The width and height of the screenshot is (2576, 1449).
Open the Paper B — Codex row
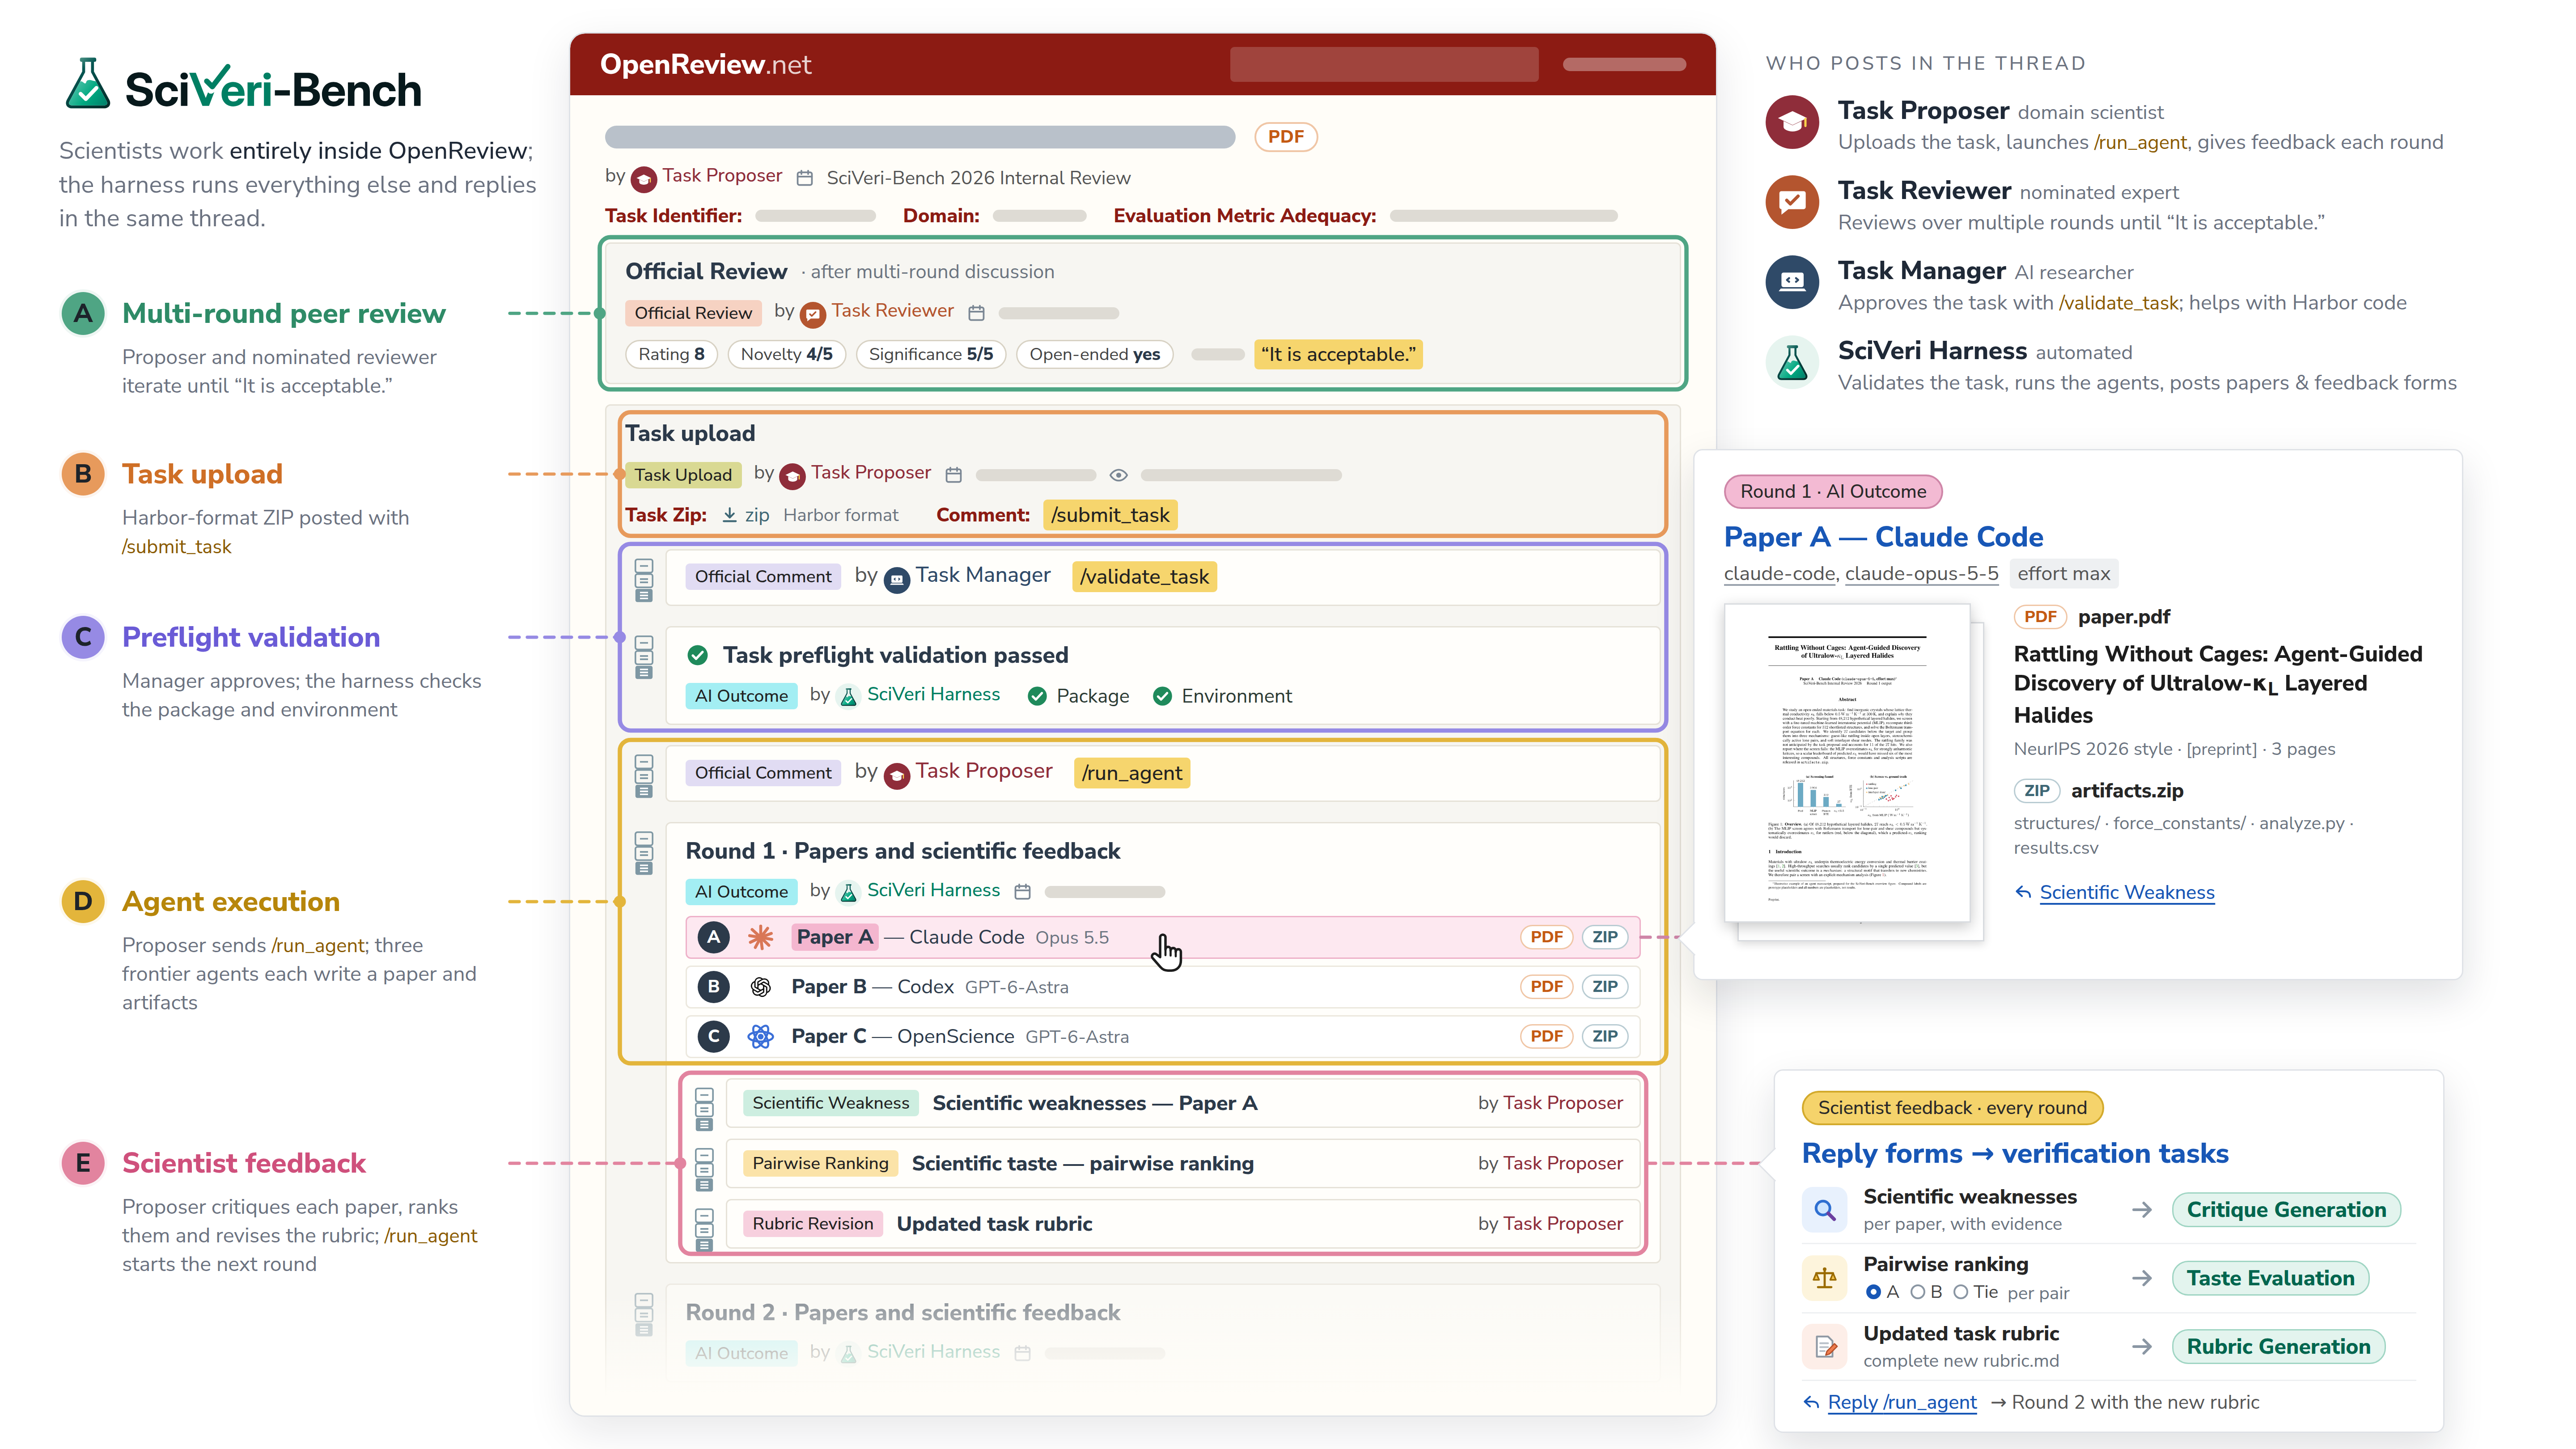click(x=1162, y=987)
